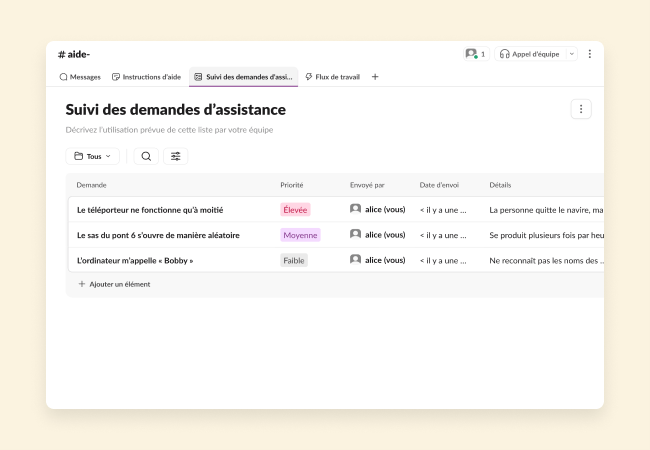650x450 pixels.
Task: Click the plus icon to add a tab
Action: click(x=375, y=76)
